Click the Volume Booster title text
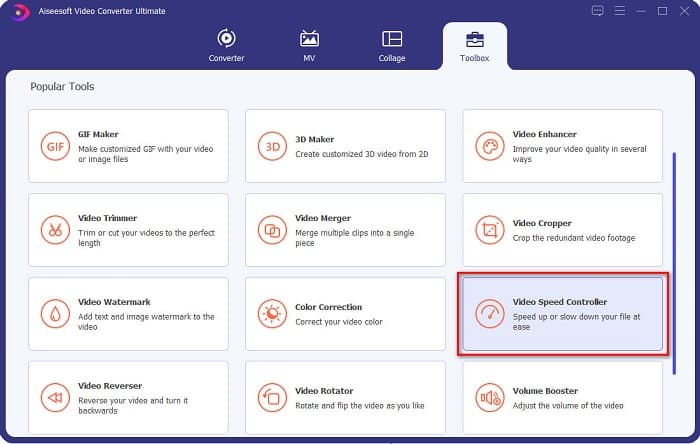Image resolution: width=700 pixels, height=444 pixels. pos(545,391)
